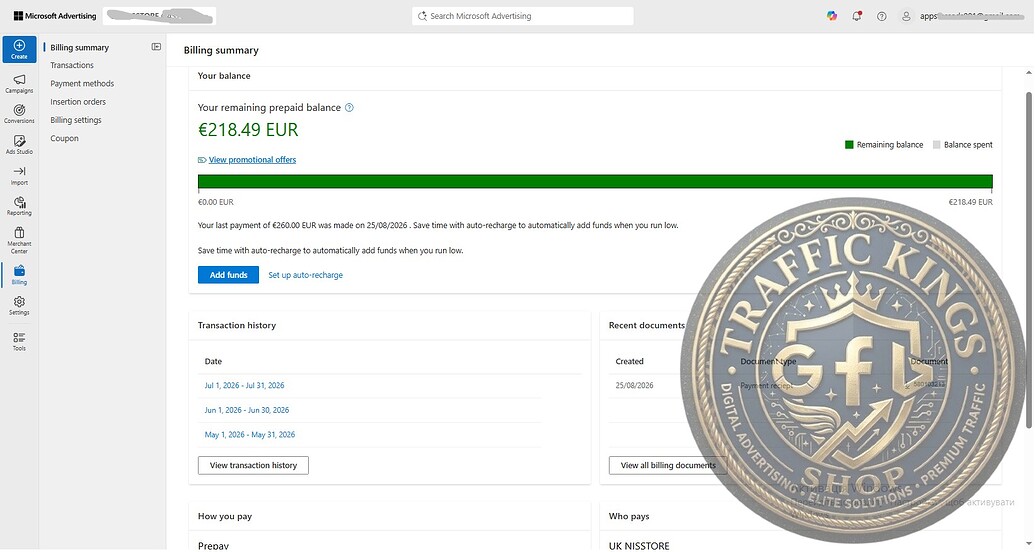Click the UK NISSTORE payer name
Viewport: 1035px width, 552px height.
(x=639, y=546)
